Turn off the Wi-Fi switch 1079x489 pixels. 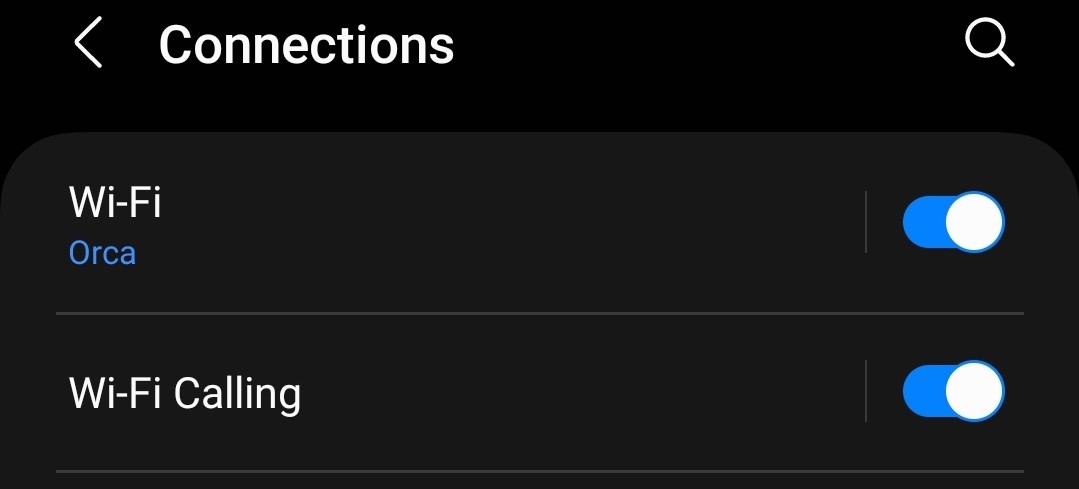pos(953,221)
